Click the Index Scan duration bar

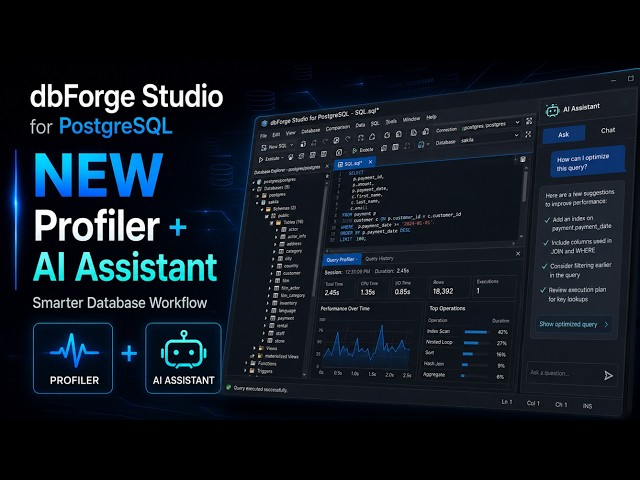tap(476, 332)
